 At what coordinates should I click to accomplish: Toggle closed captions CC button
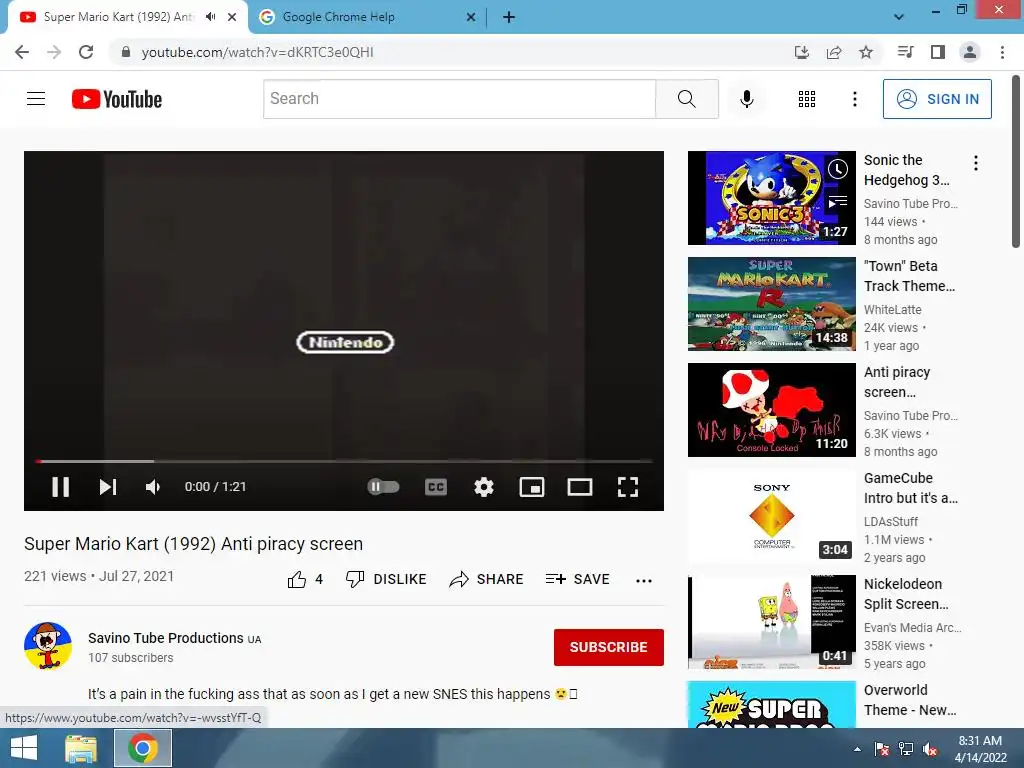(436, 487)
